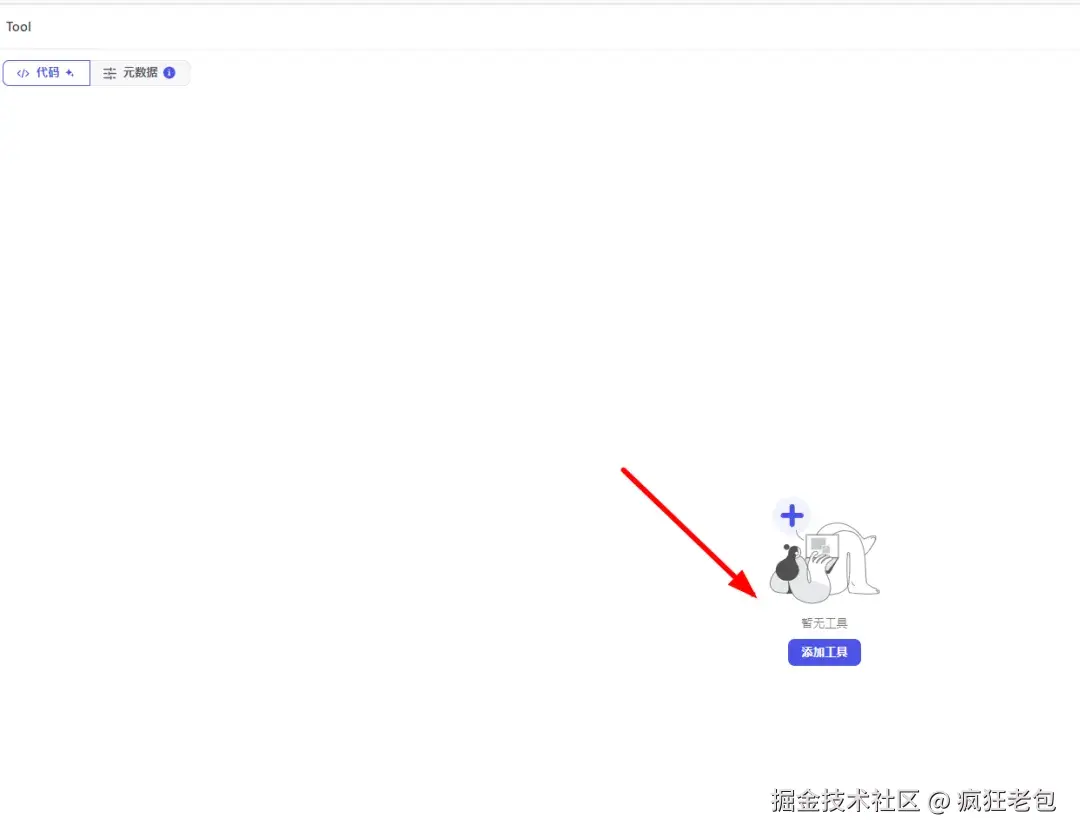1080x838 pixels.
Task: Click the blue plus icon above the illustration
Action: pyautogui.click(x=791, y=515)
